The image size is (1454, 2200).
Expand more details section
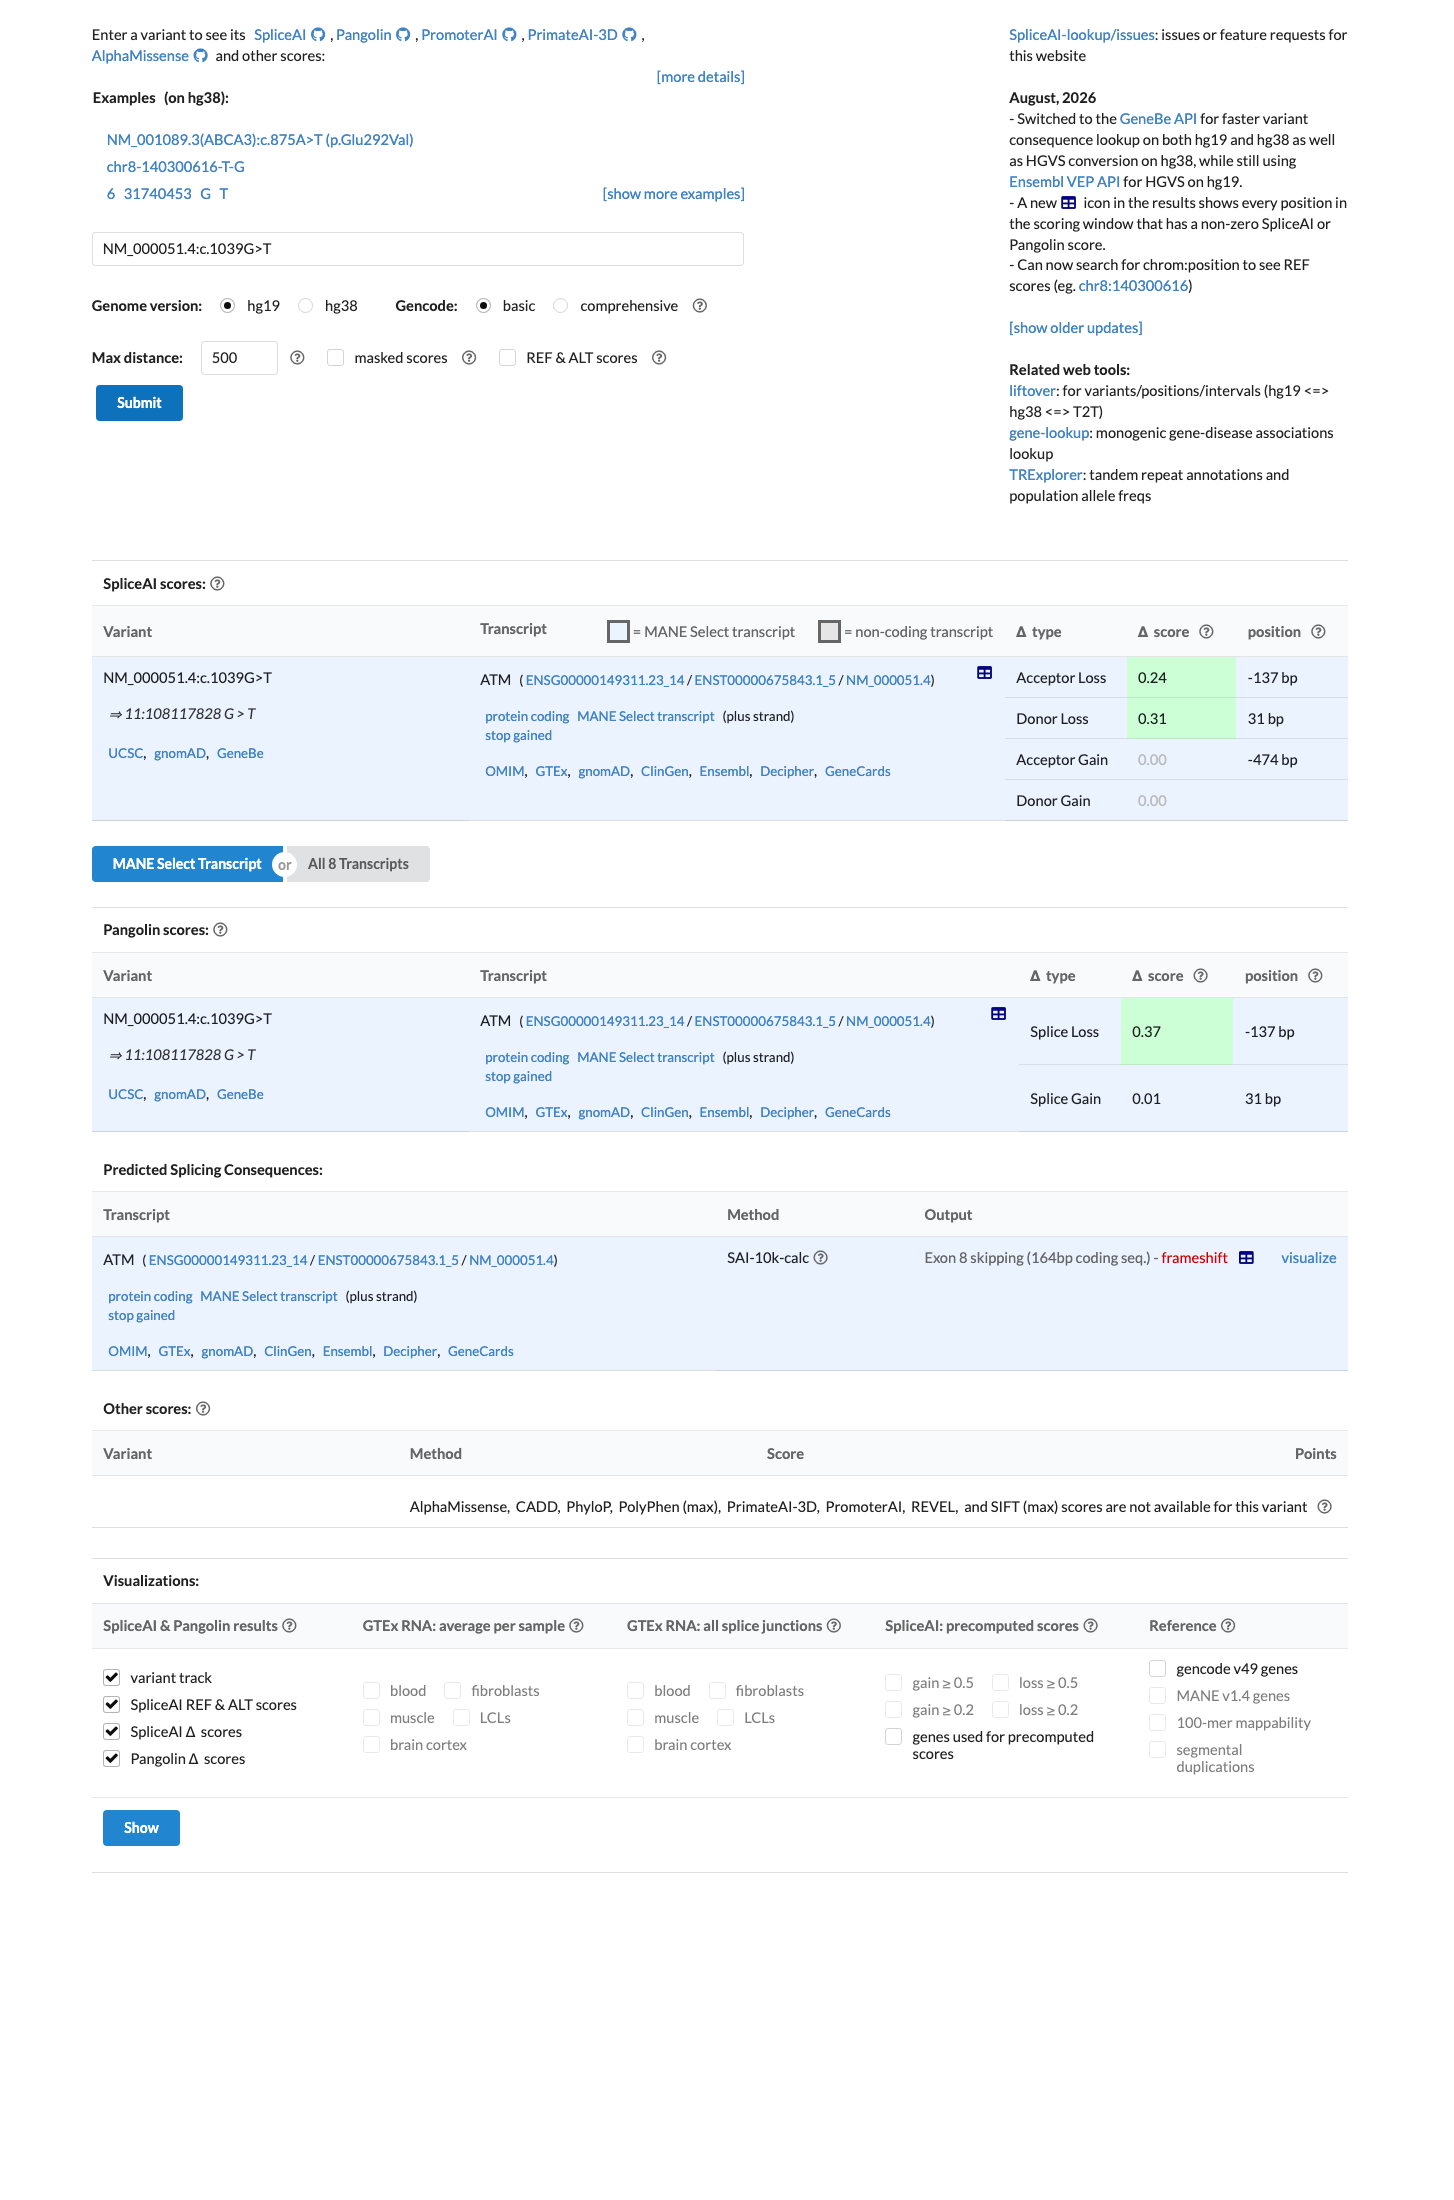(x=700, y=77)
